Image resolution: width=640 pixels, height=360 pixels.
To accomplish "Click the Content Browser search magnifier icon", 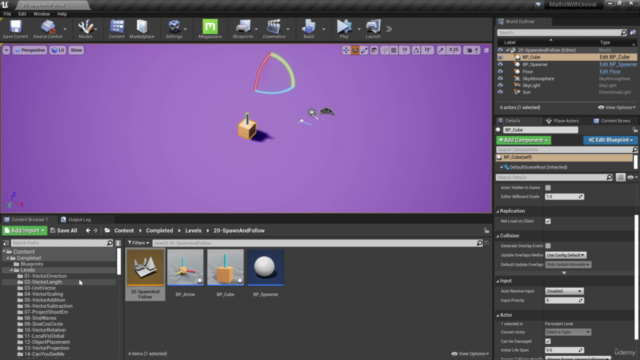I will pyautogui.click(x=480, y=243).
